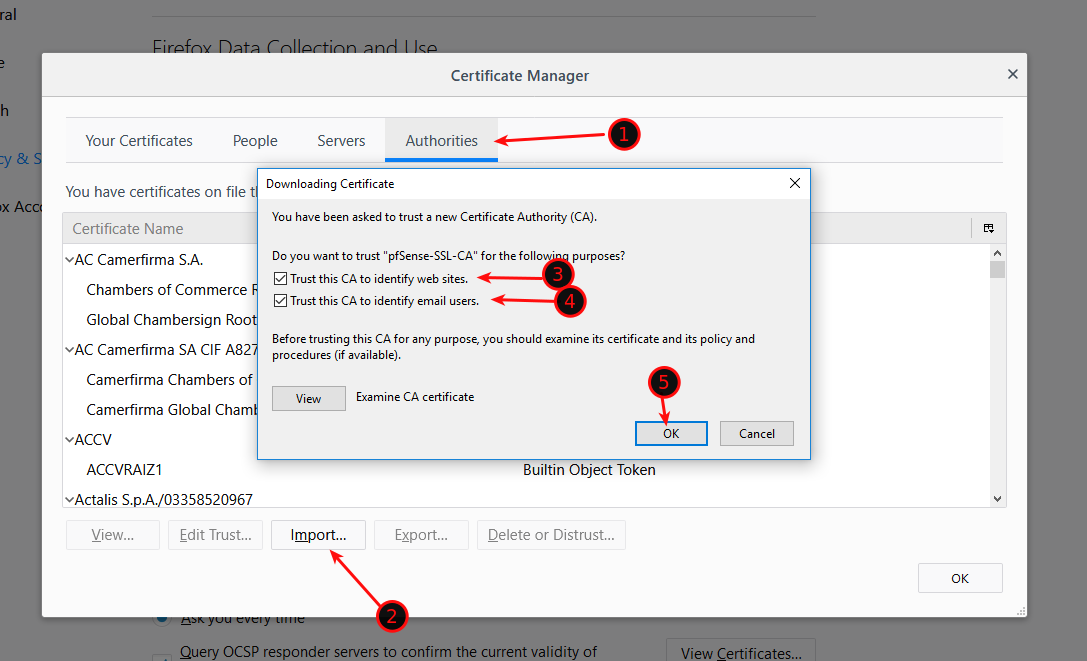The width and height of the screenshot is (1087, 661).
Task: Open the Your Certificates tab
Action: point(139,141)
